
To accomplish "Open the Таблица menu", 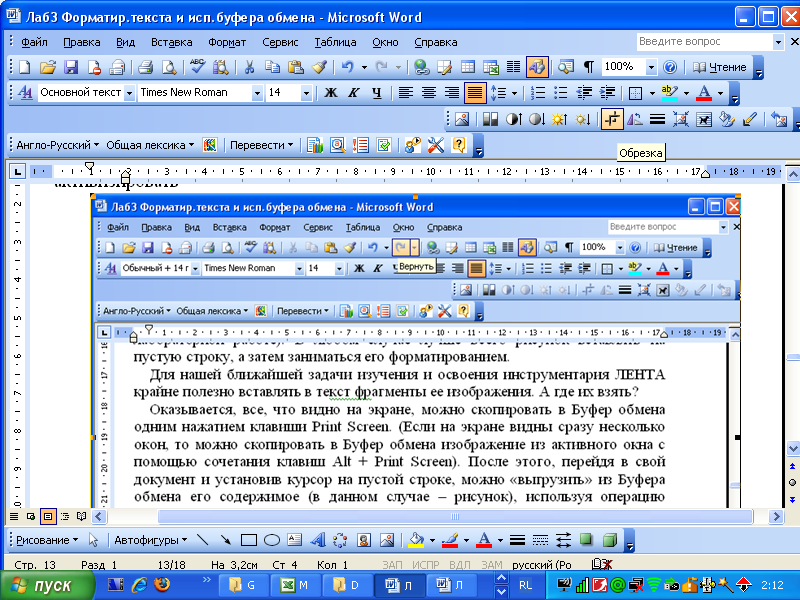I will 335,42.
